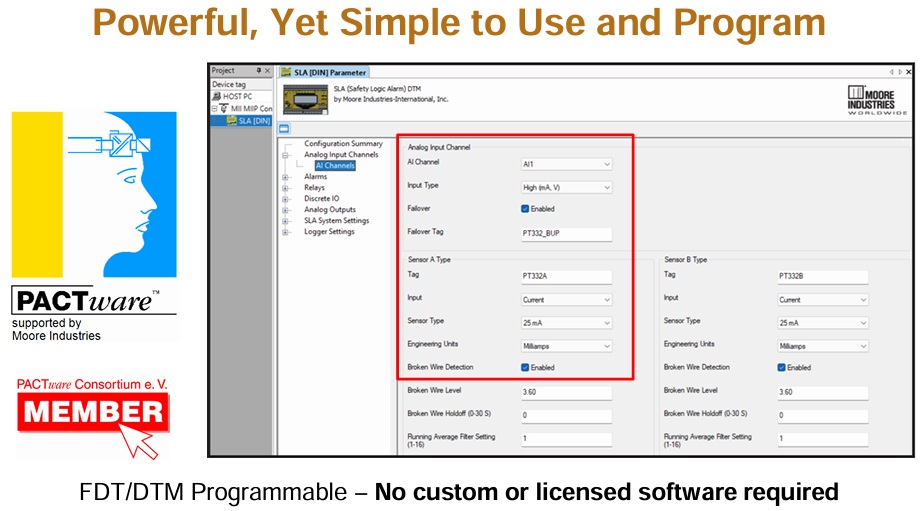The height and width of the screenshot is (511, 922).
Task: Open Sensor B Sensor Type dropdown 25 mA
Action: click(823, 323)
